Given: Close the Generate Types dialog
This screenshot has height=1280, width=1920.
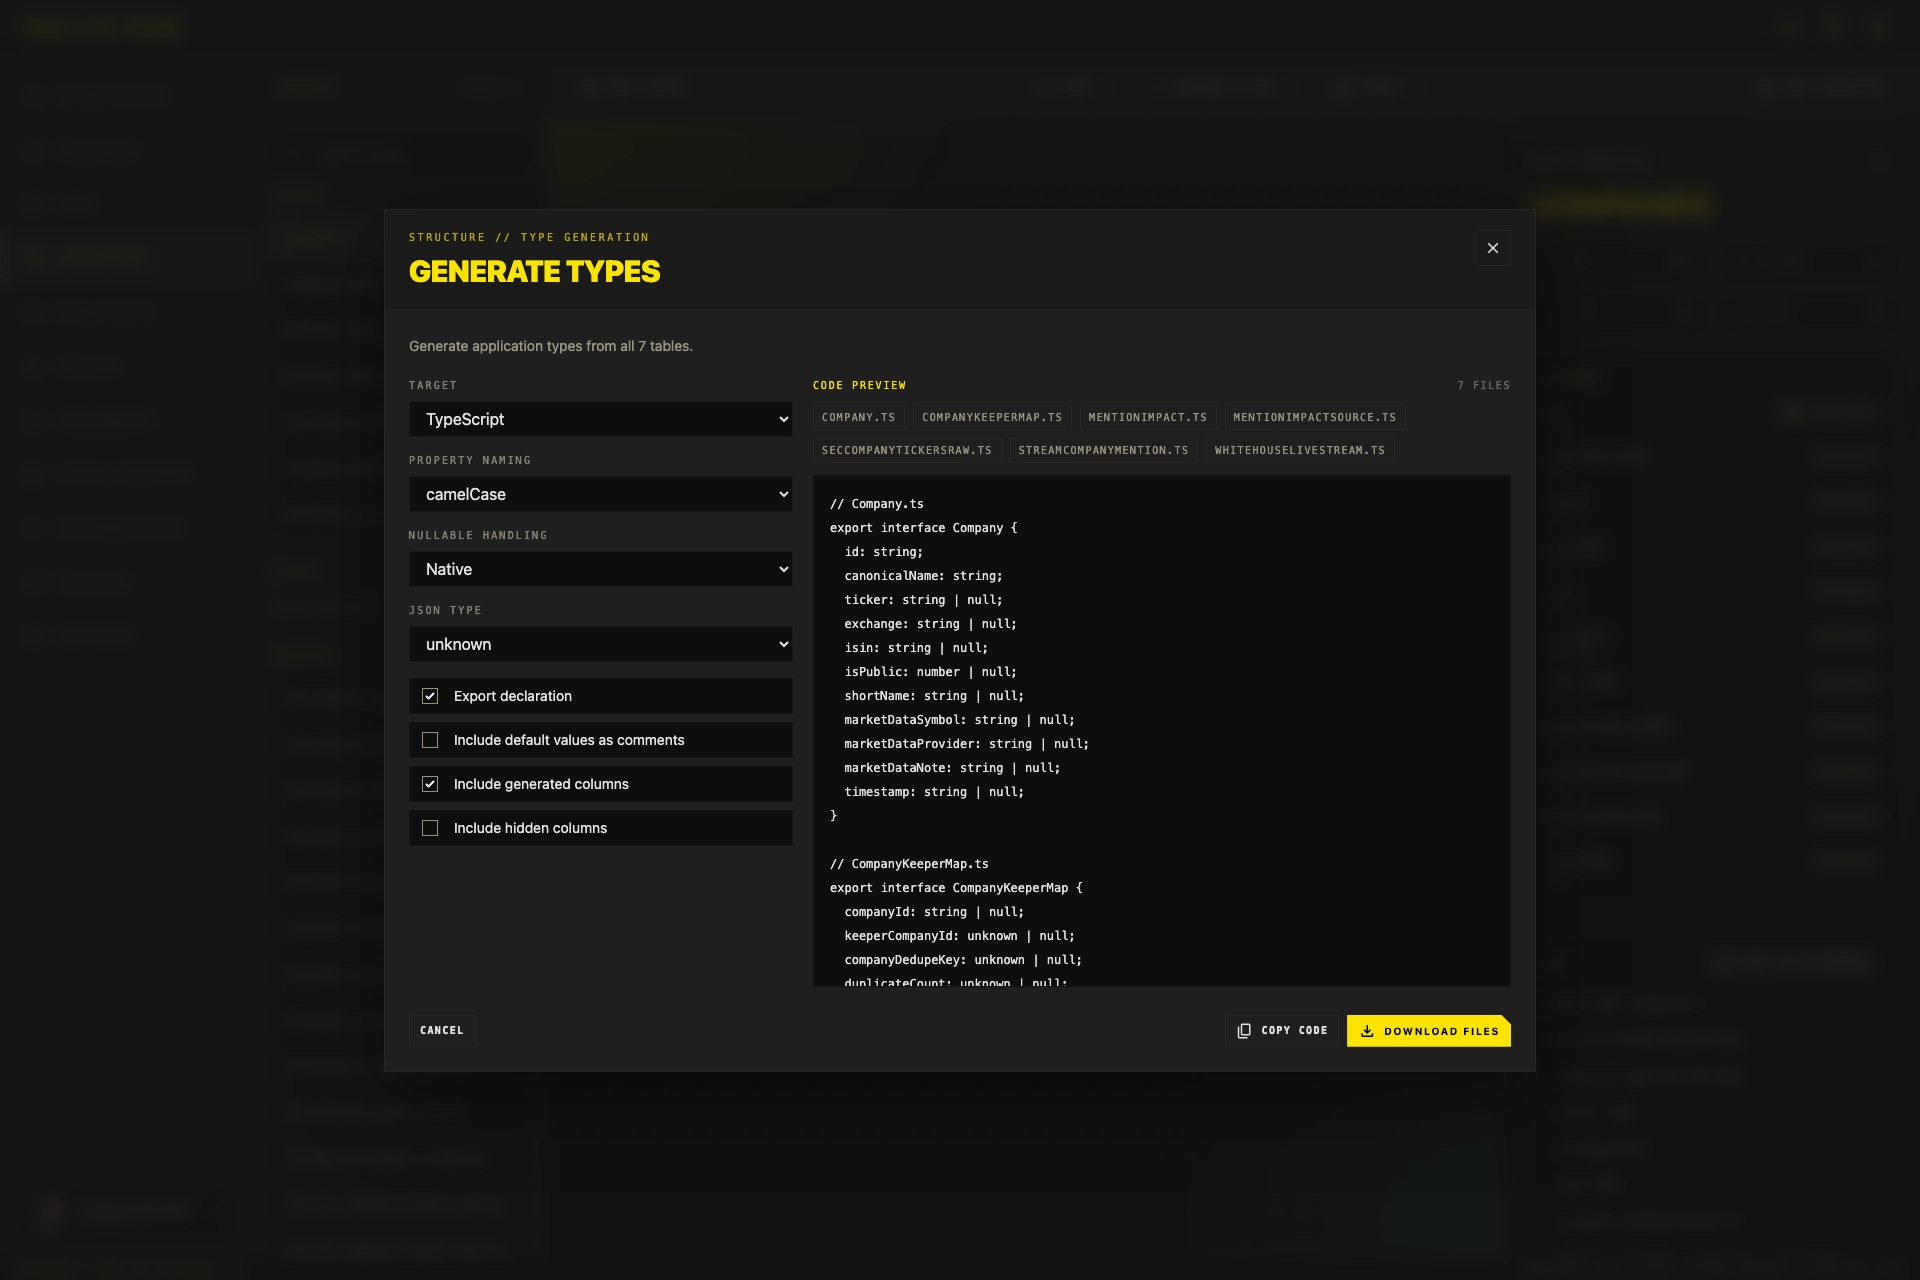Looking at the screenshot, I should 1492,248.
